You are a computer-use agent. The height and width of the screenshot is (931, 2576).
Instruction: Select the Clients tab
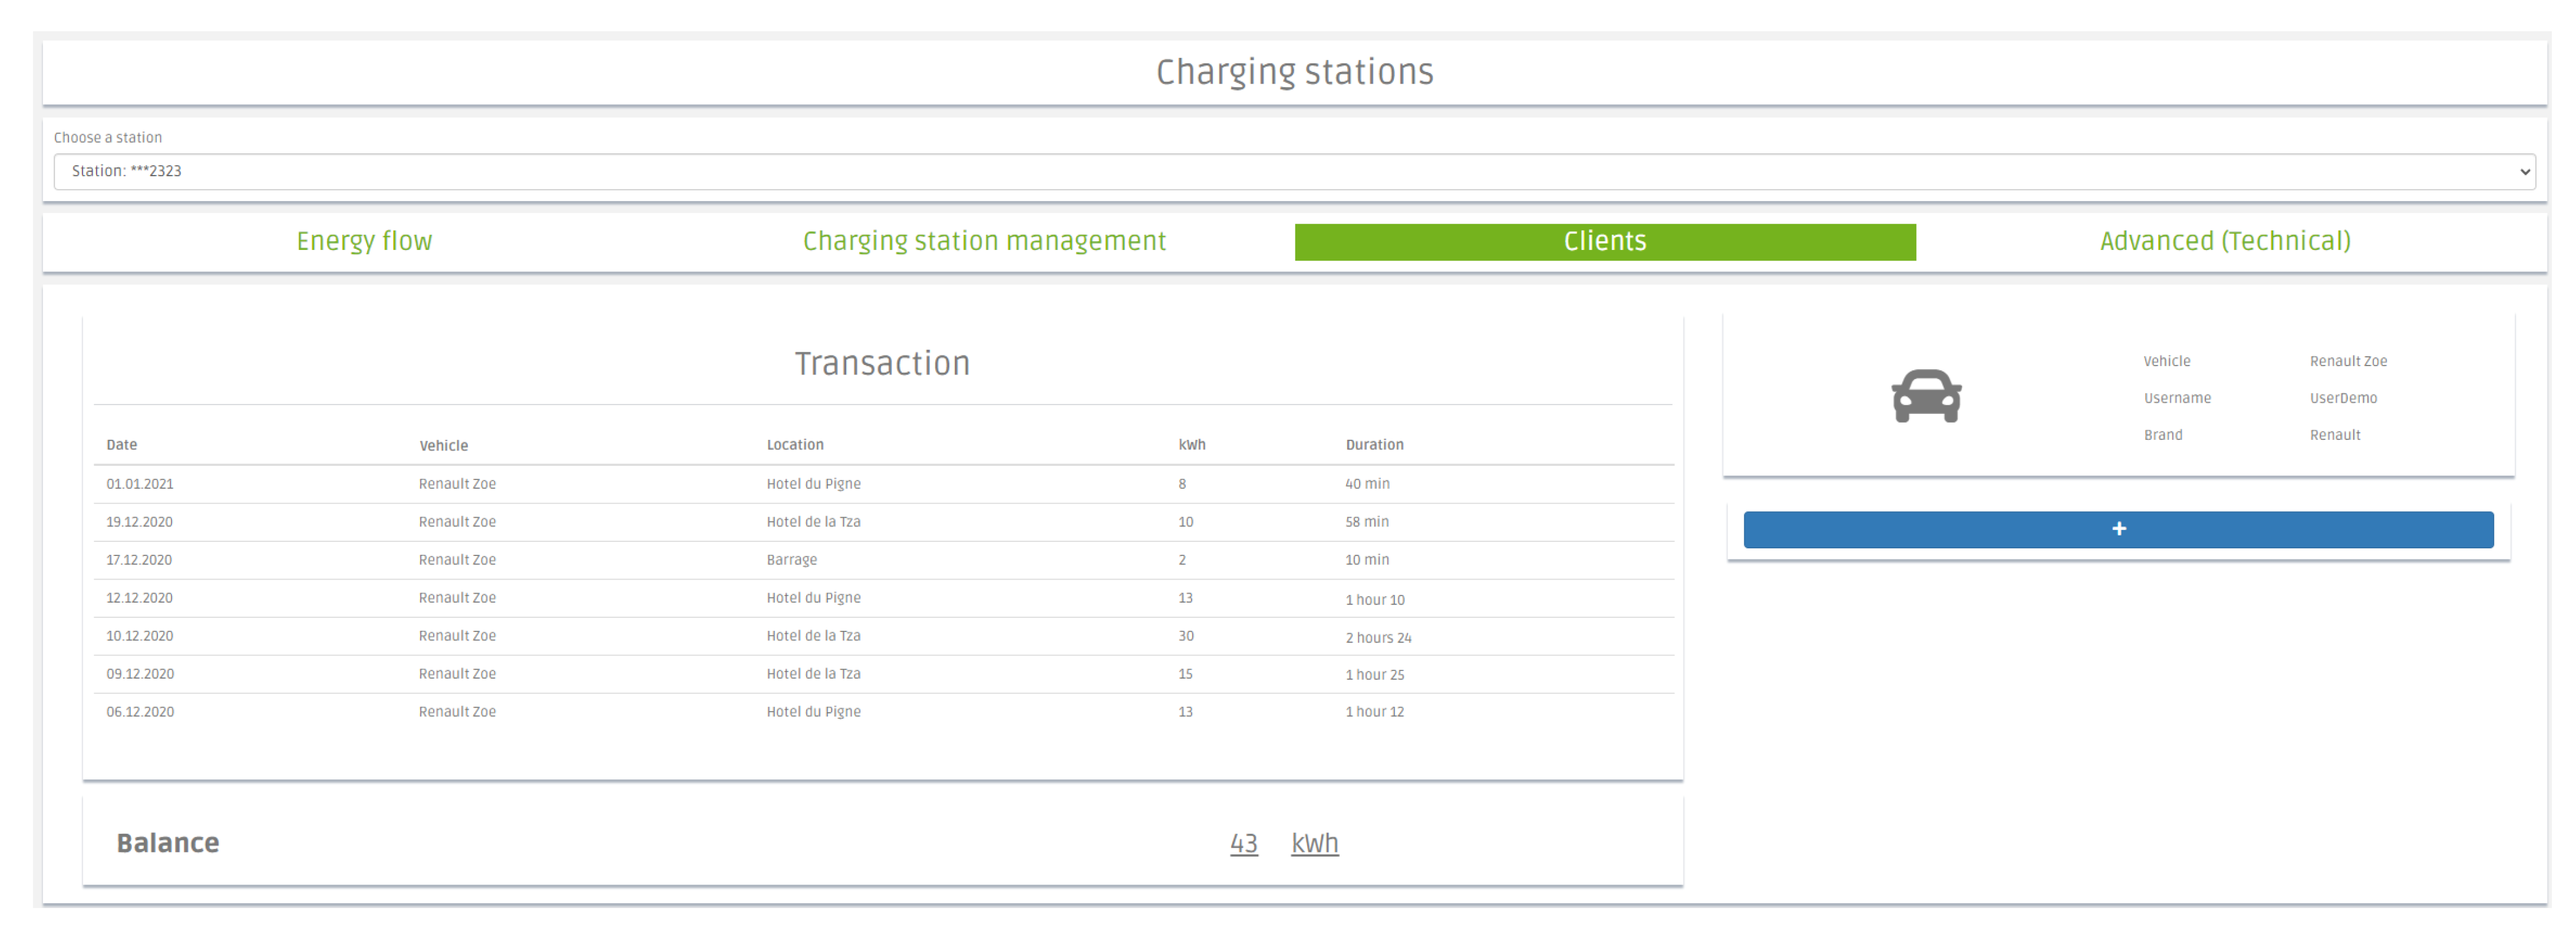(1604, 241)
